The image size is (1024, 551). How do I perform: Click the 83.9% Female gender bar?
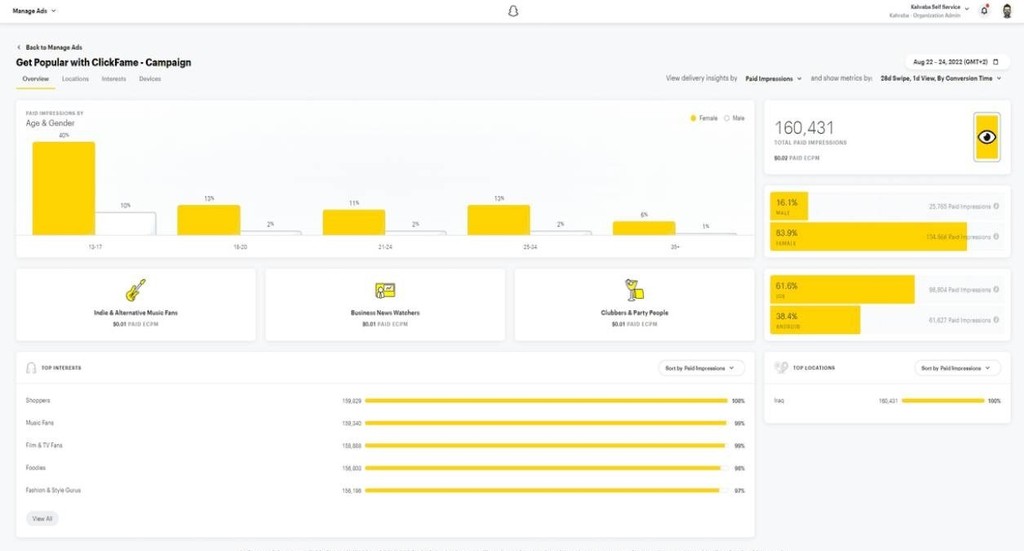[x=868, y=236]
